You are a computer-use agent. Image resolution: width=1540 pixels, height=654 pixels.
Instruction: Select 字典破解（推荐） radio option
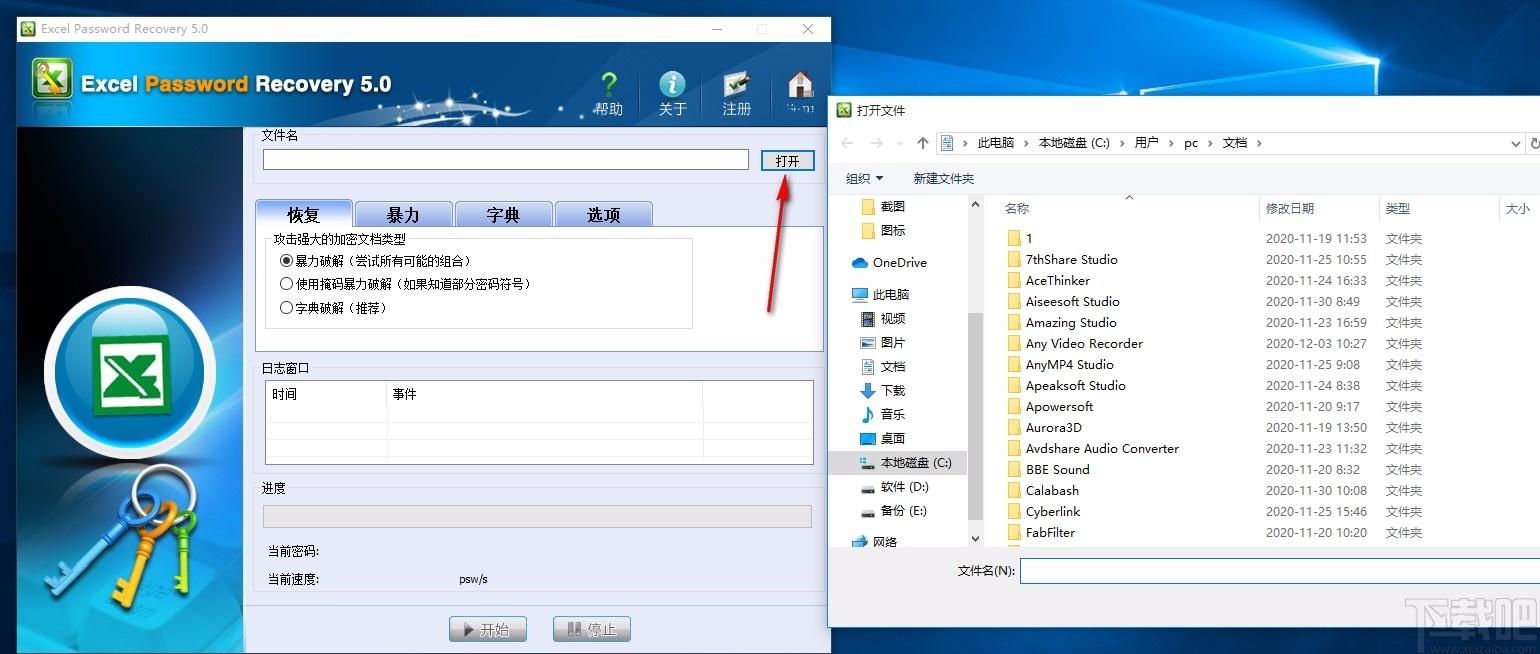(x=287, y=308)
